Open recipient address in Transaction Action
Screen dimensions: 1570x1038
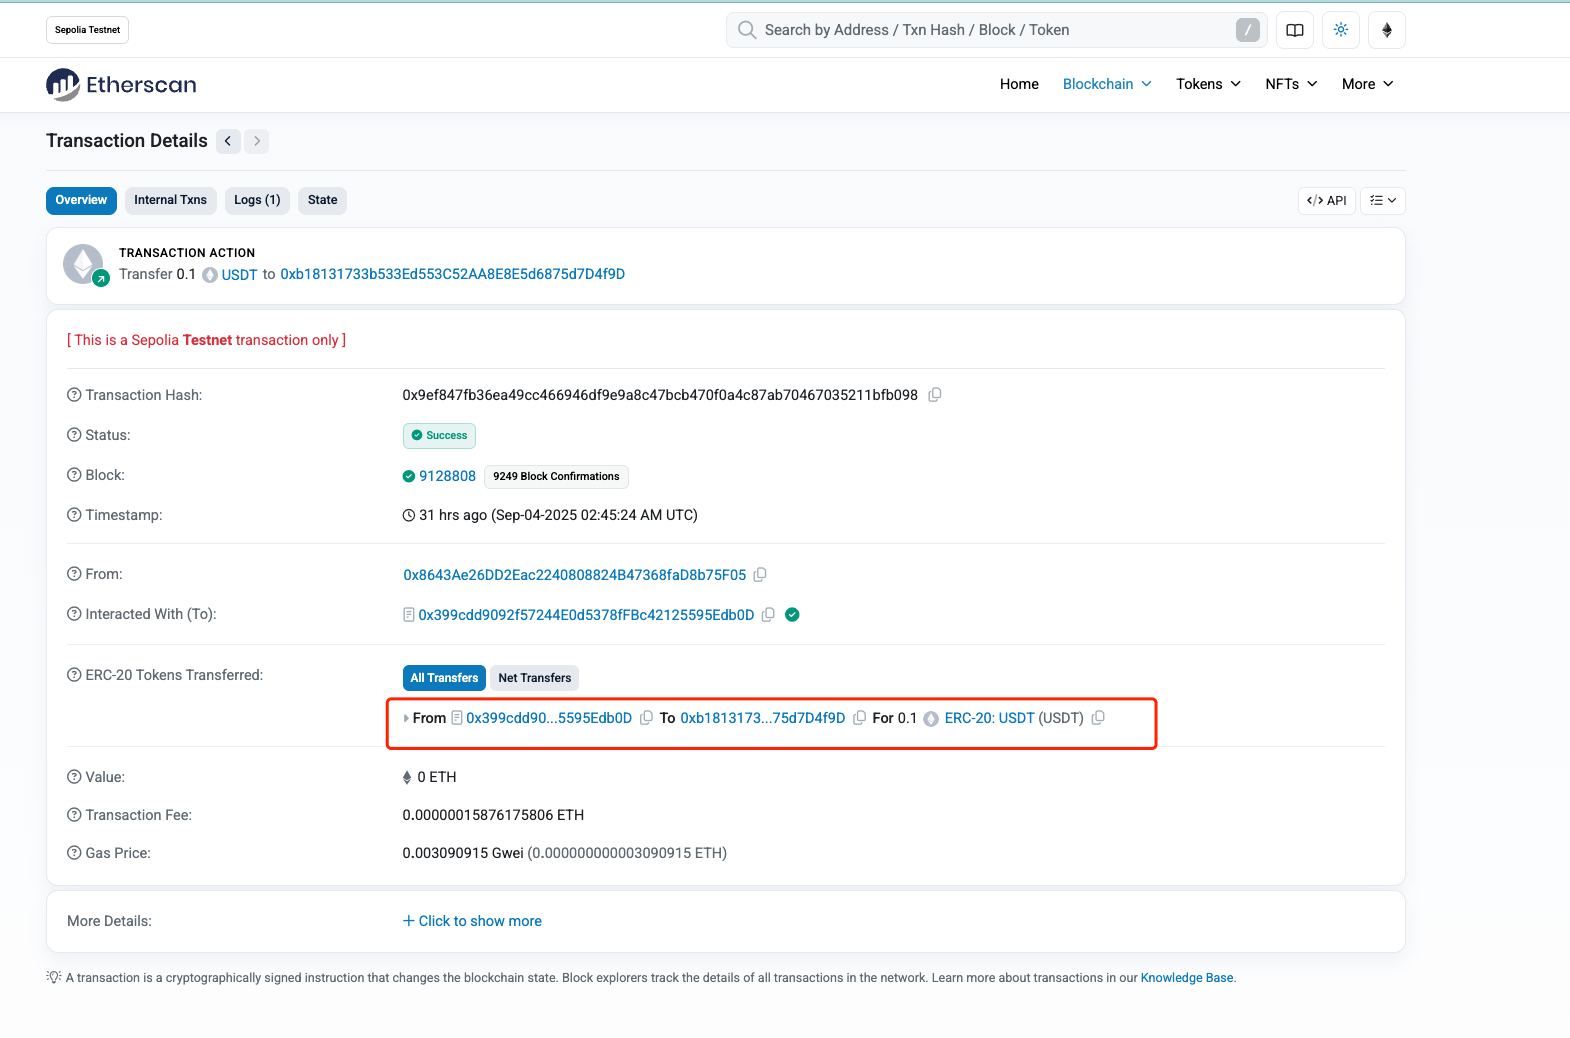(x=452, y=274)
